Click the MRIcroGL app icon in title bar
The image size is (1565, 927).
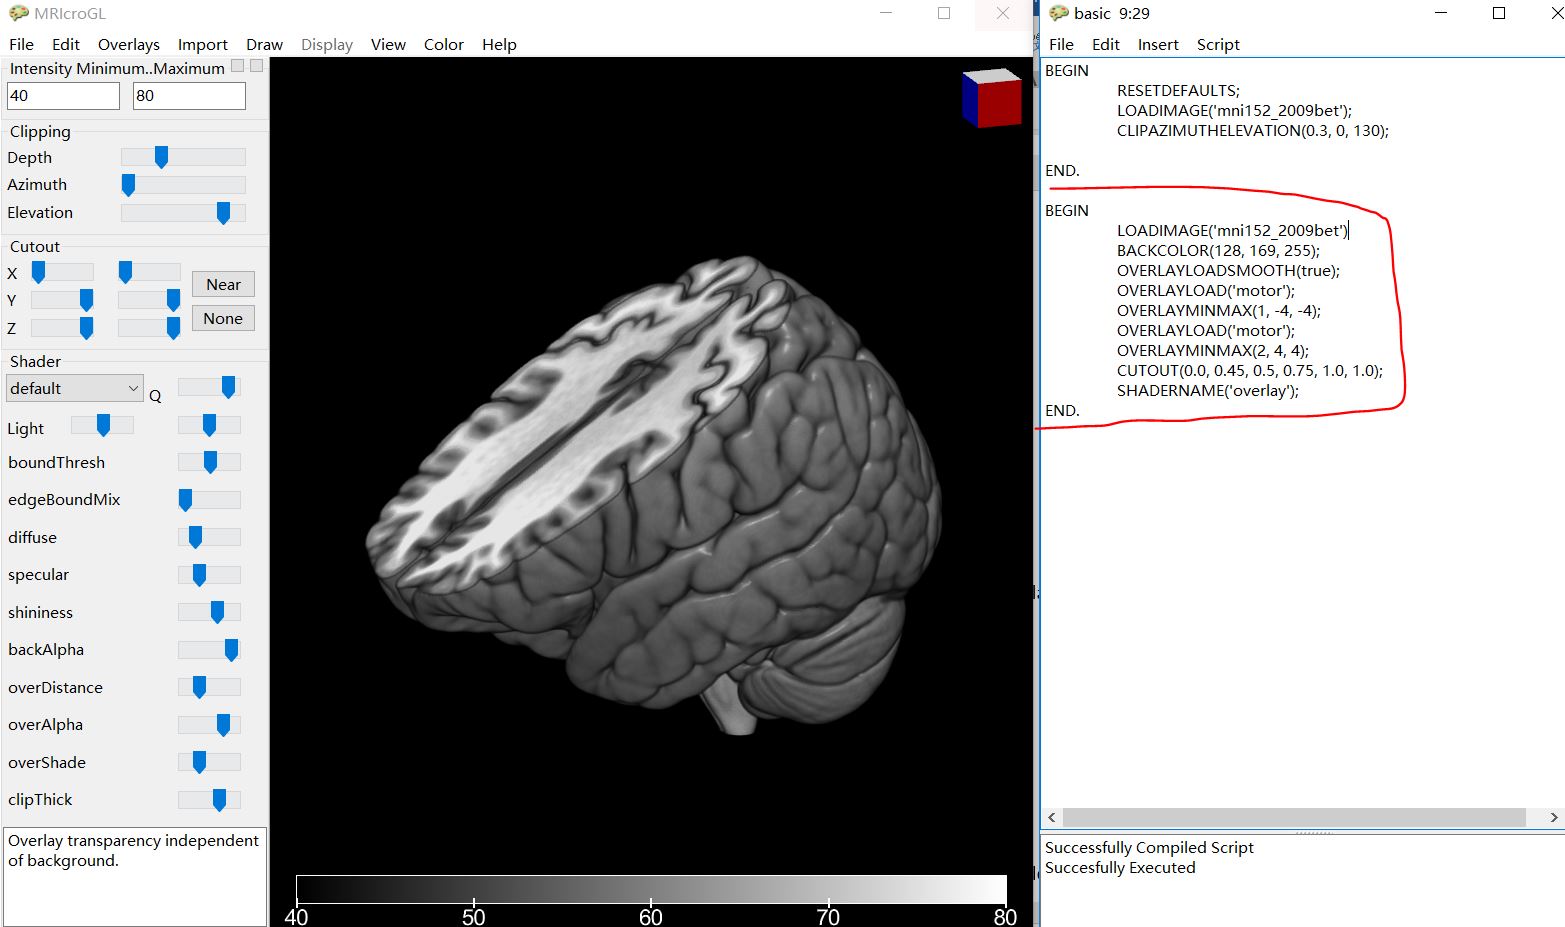18,13
